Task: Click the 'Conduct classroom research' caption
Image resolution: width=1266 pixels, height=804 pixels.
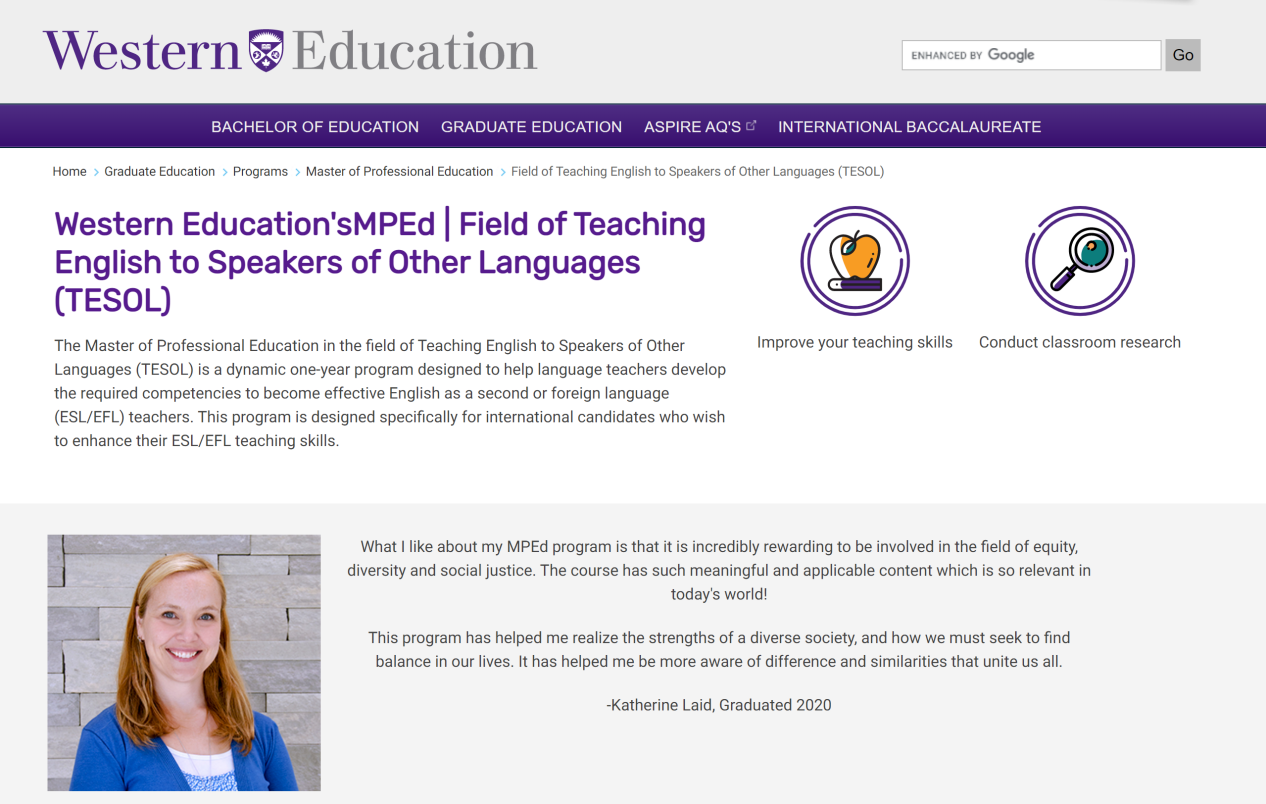Action: [1079, 342]
